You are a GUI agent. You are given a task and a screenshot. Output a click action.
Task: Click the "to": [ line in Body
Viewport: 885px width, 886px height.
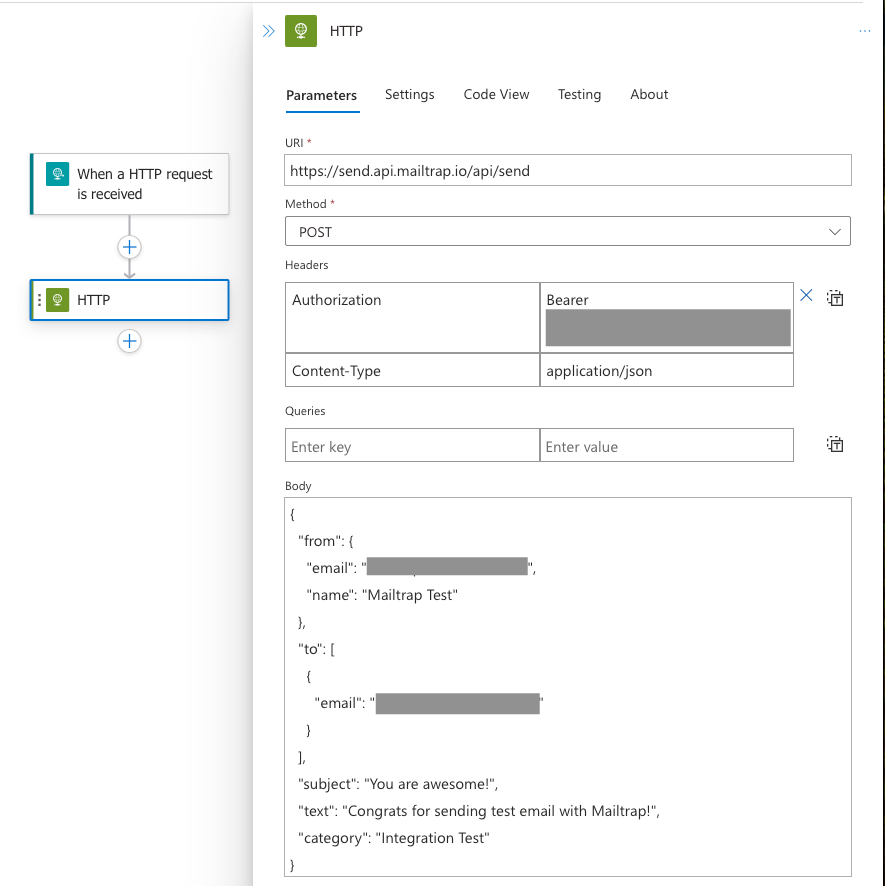[316, 649]
